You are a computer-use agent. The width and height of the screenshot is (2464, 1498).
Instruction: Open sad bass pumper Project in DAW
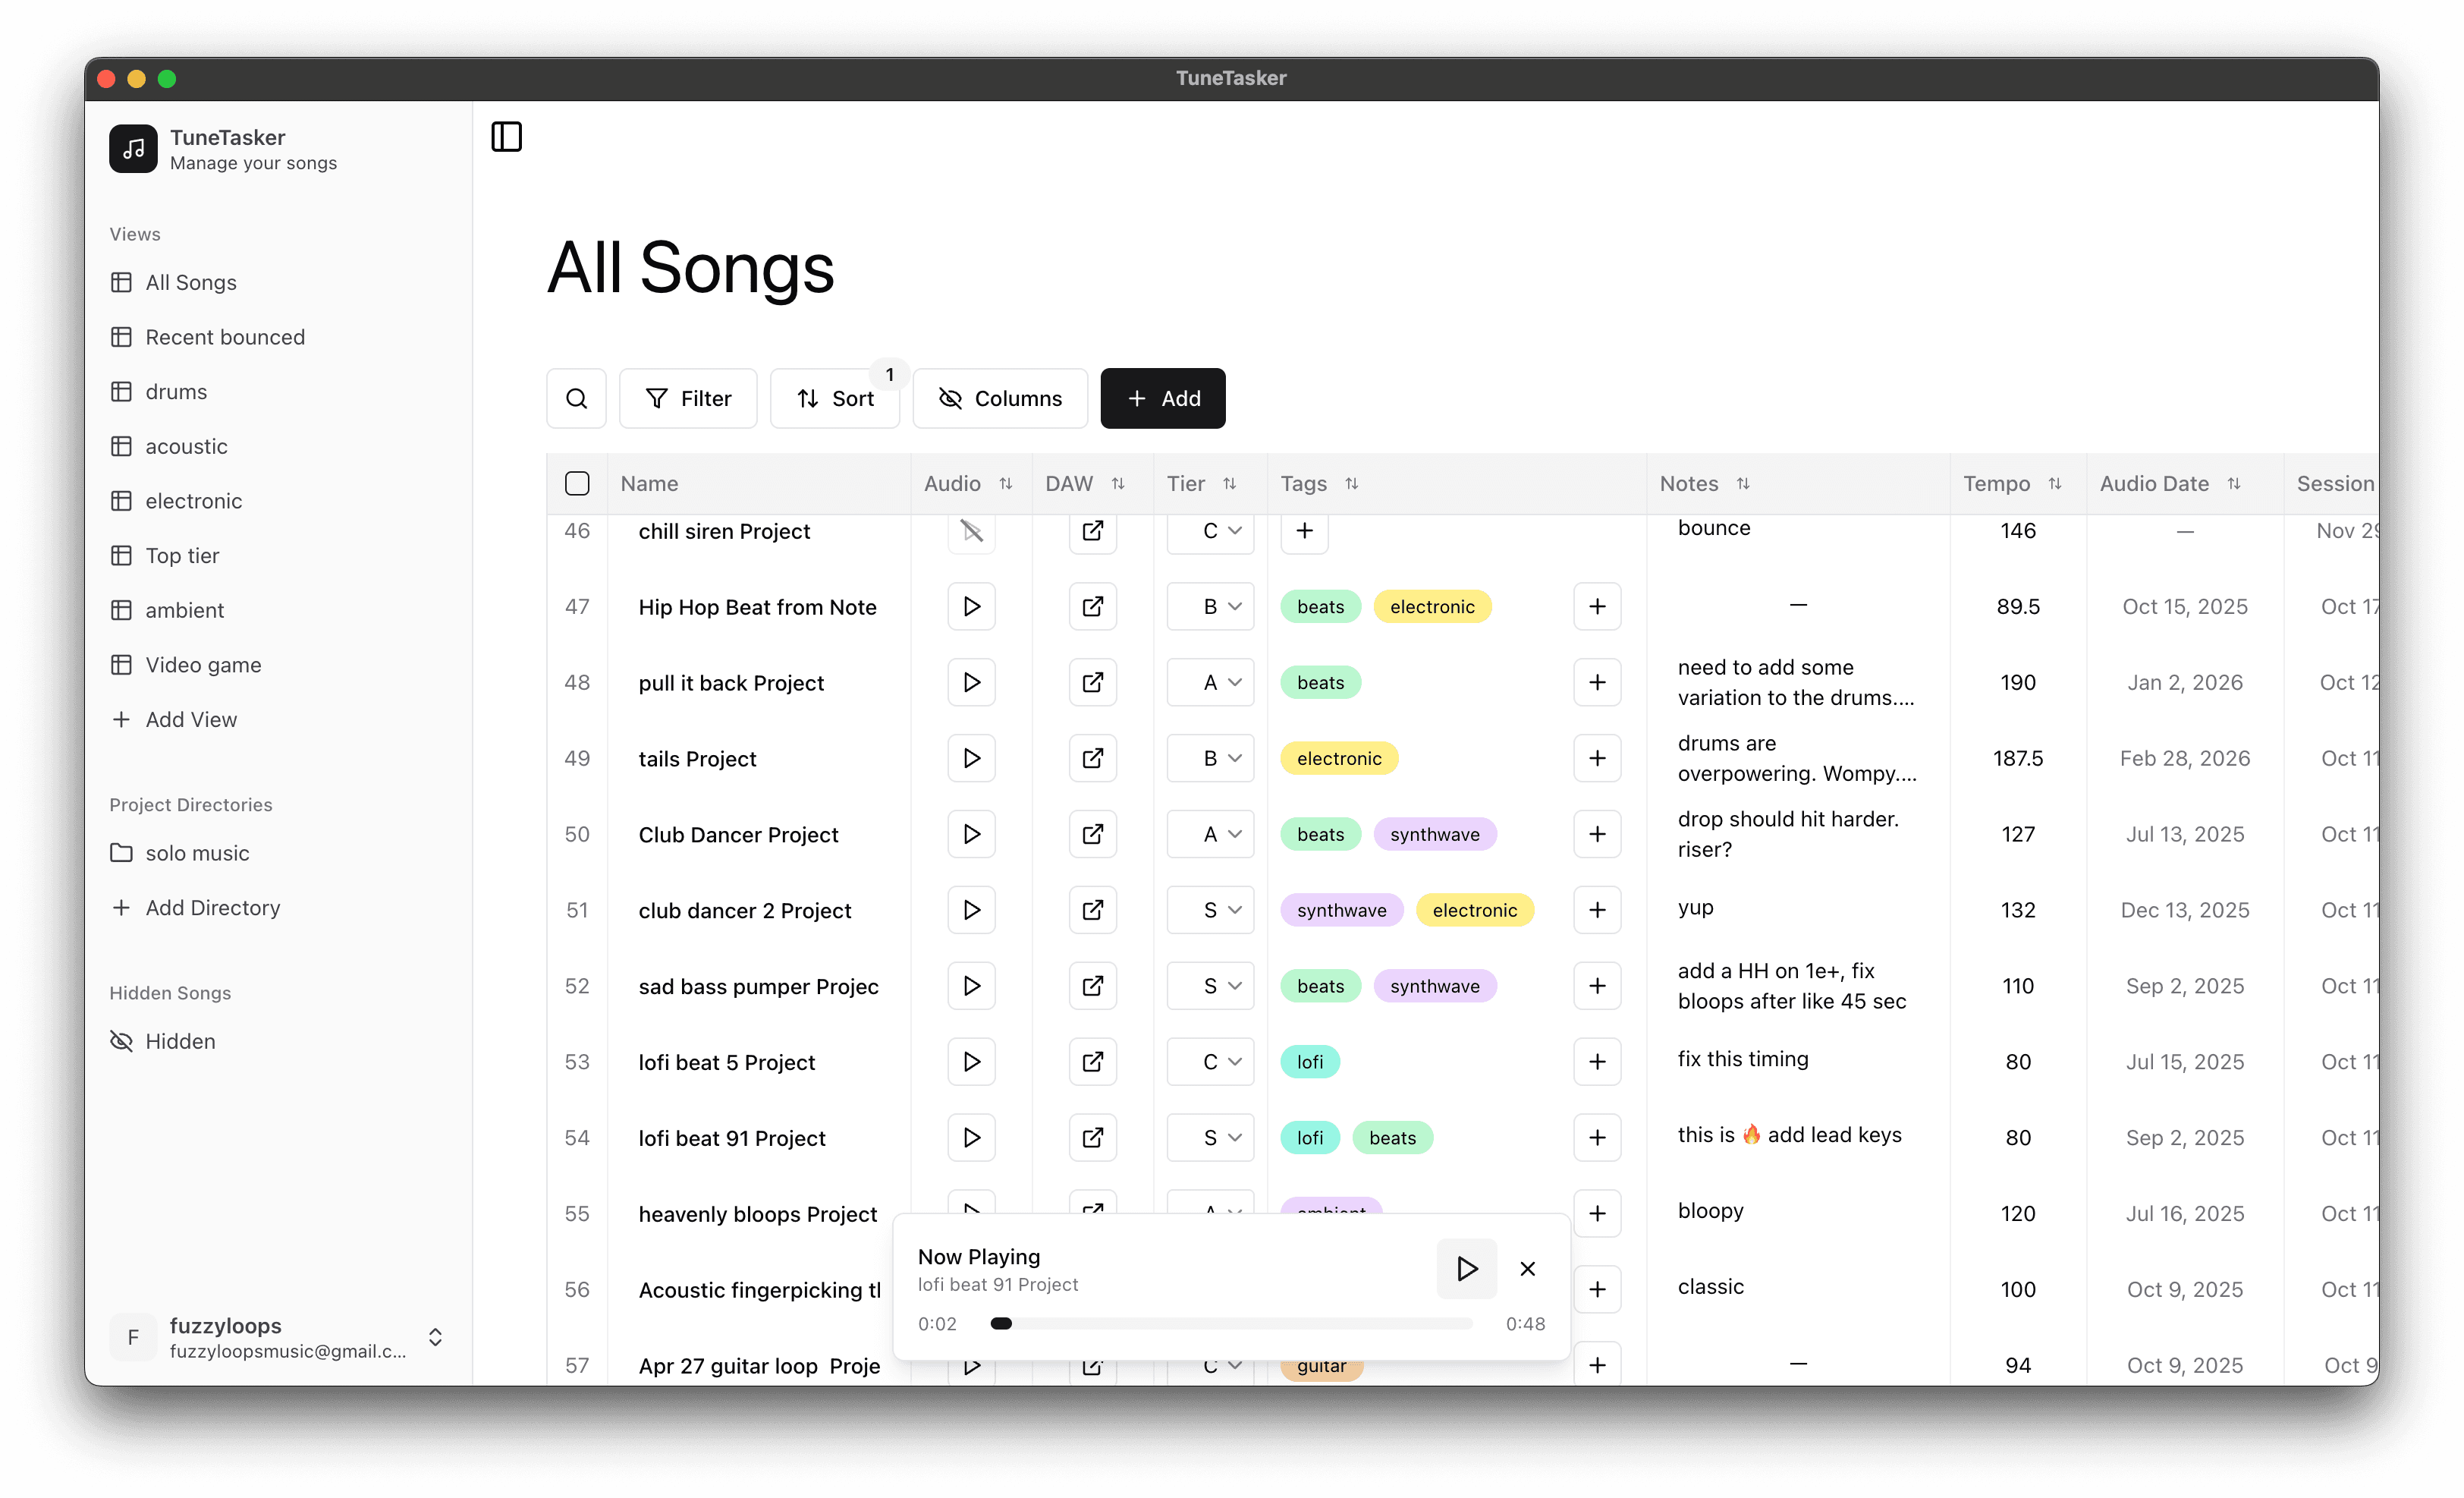(x=1093, y=986)
